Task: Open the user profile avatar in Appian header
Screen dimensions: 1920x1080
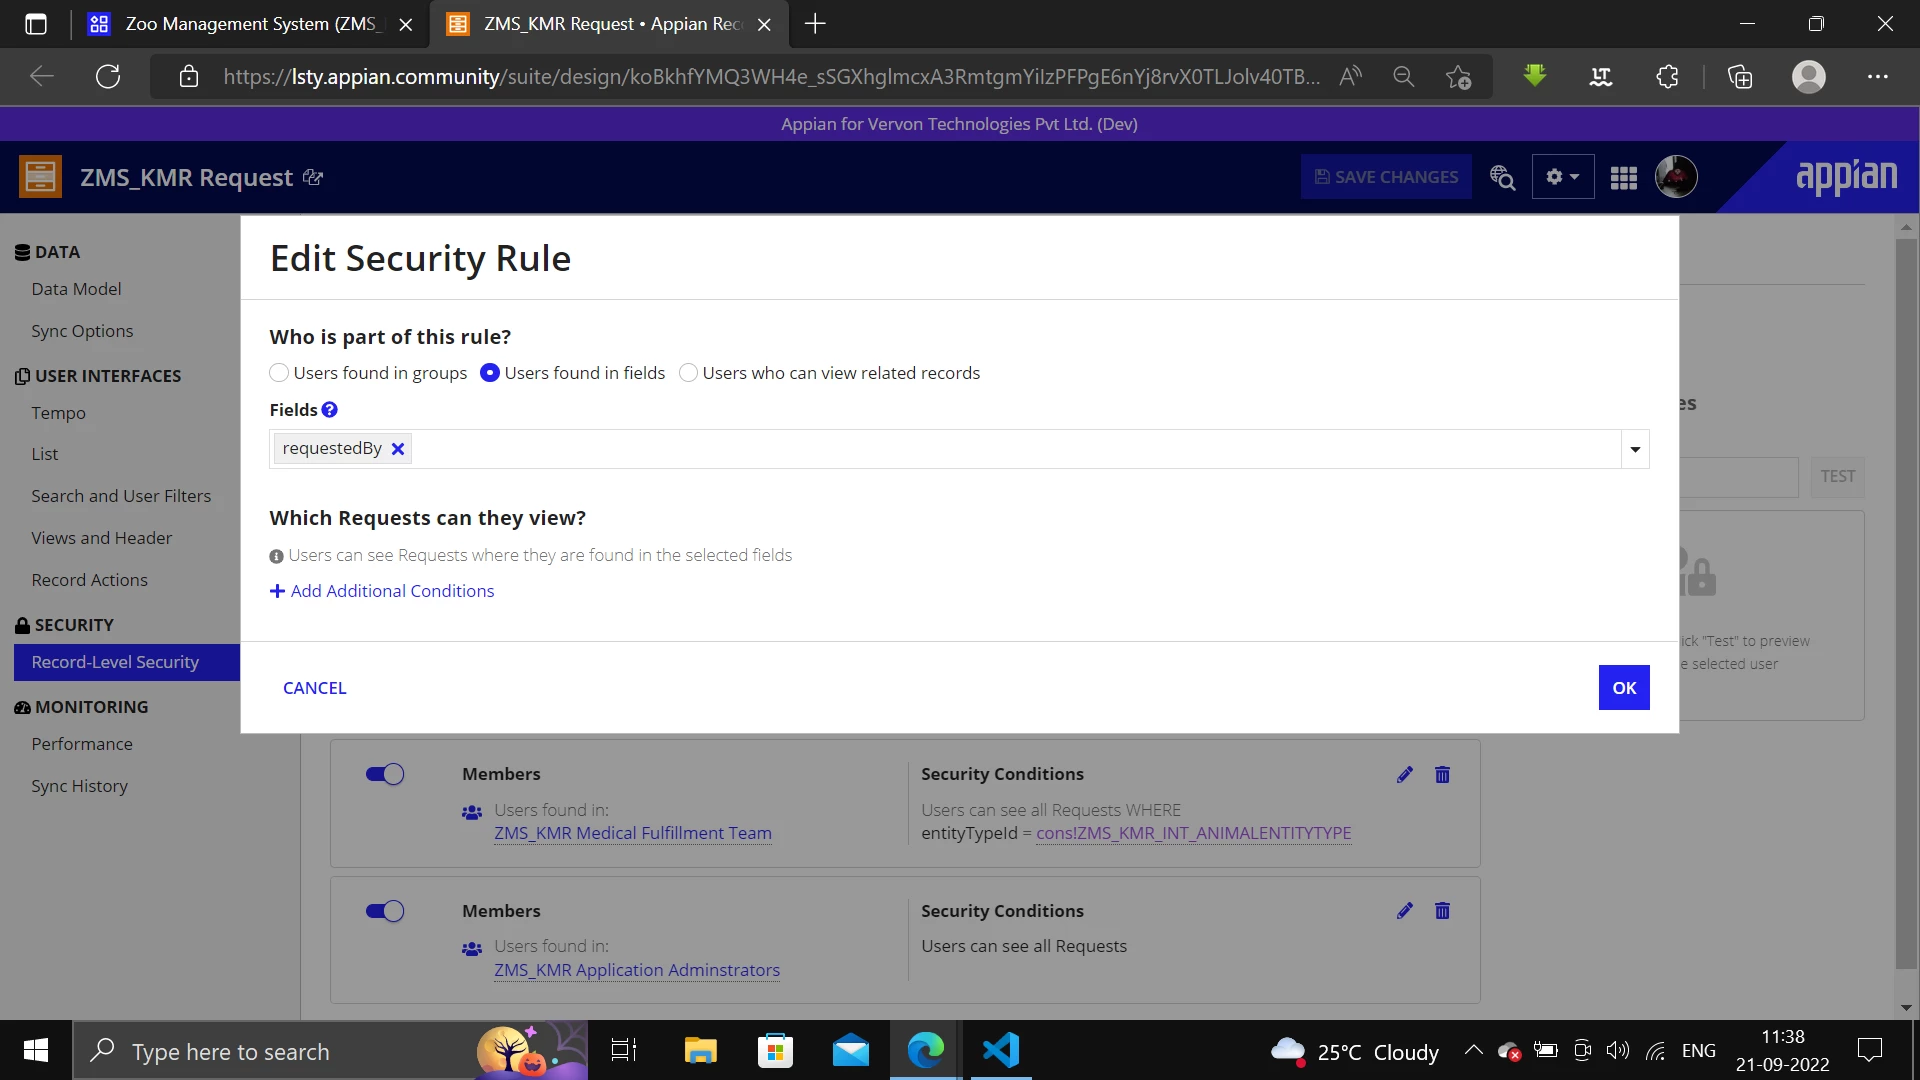Action: click(1676, 177)
